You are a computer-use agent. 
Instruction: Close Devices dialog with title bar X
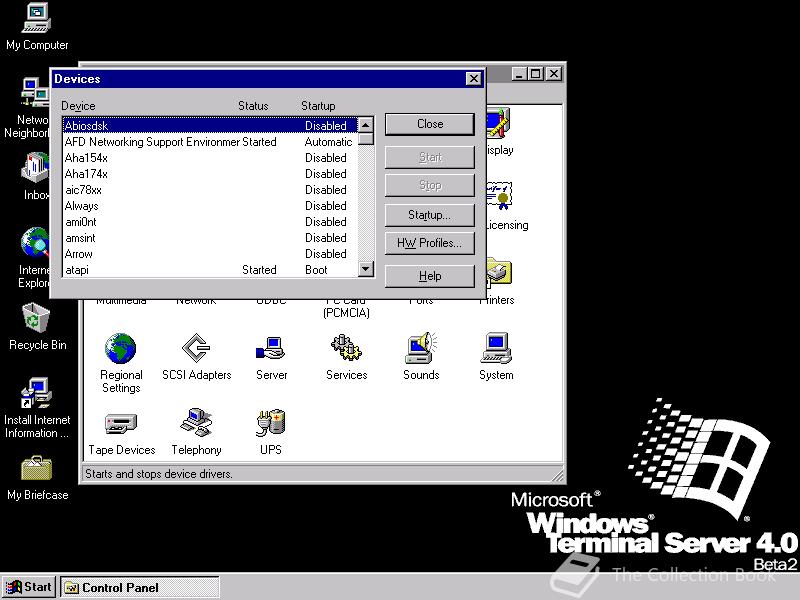(x=473, y=79)
